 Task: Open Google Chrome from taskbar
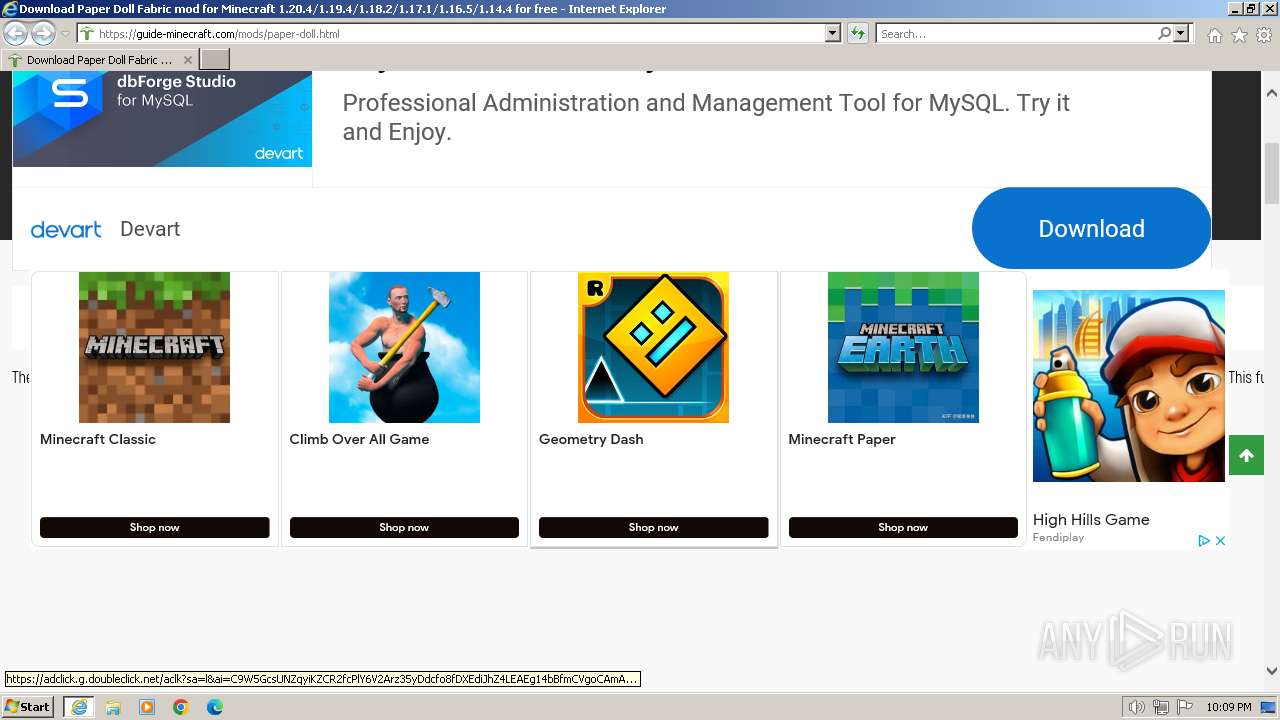(181, 707)
